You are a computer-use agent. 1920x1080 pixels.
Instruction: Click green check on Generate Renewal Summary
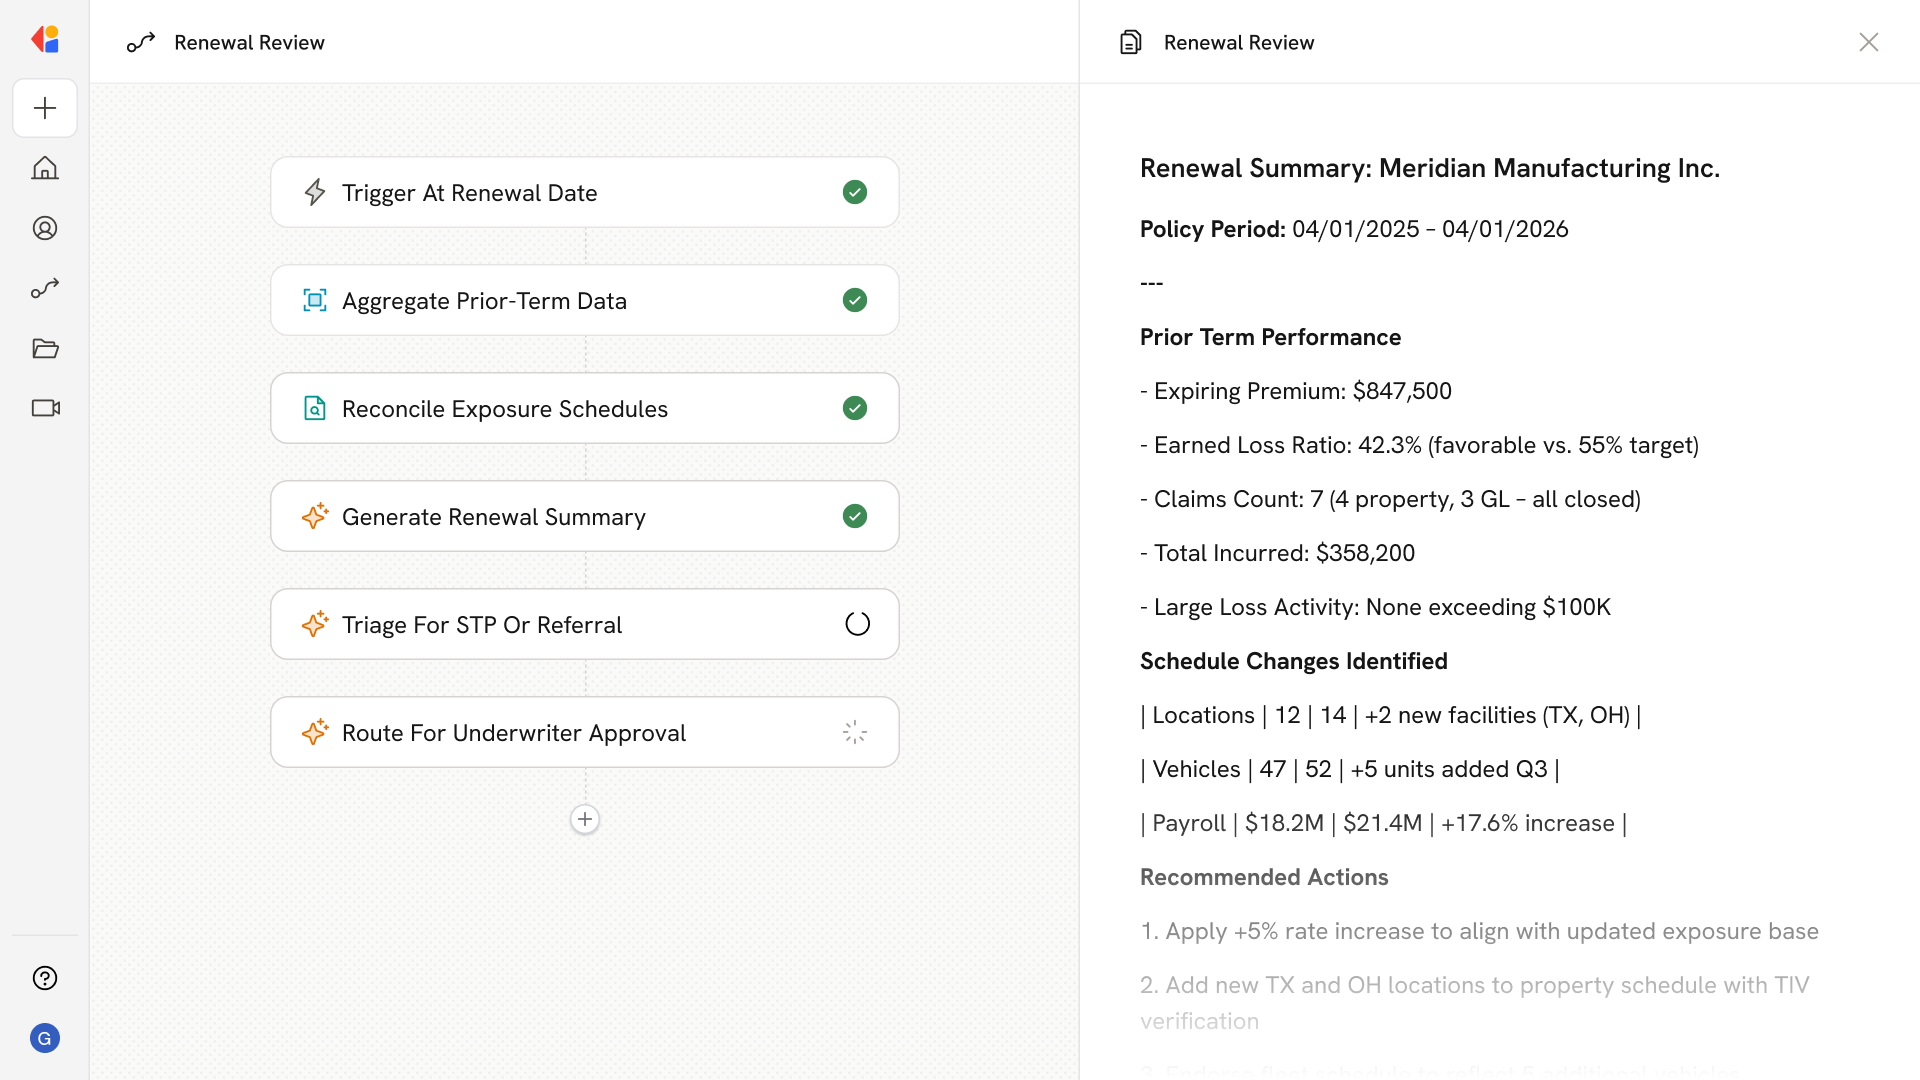click(855, 516)
